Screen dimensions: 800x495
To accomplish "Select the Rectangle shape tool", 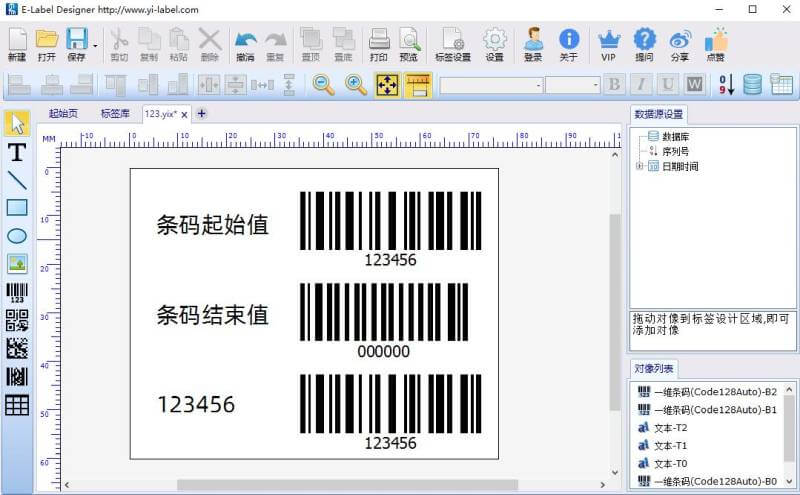I will 17,208.
